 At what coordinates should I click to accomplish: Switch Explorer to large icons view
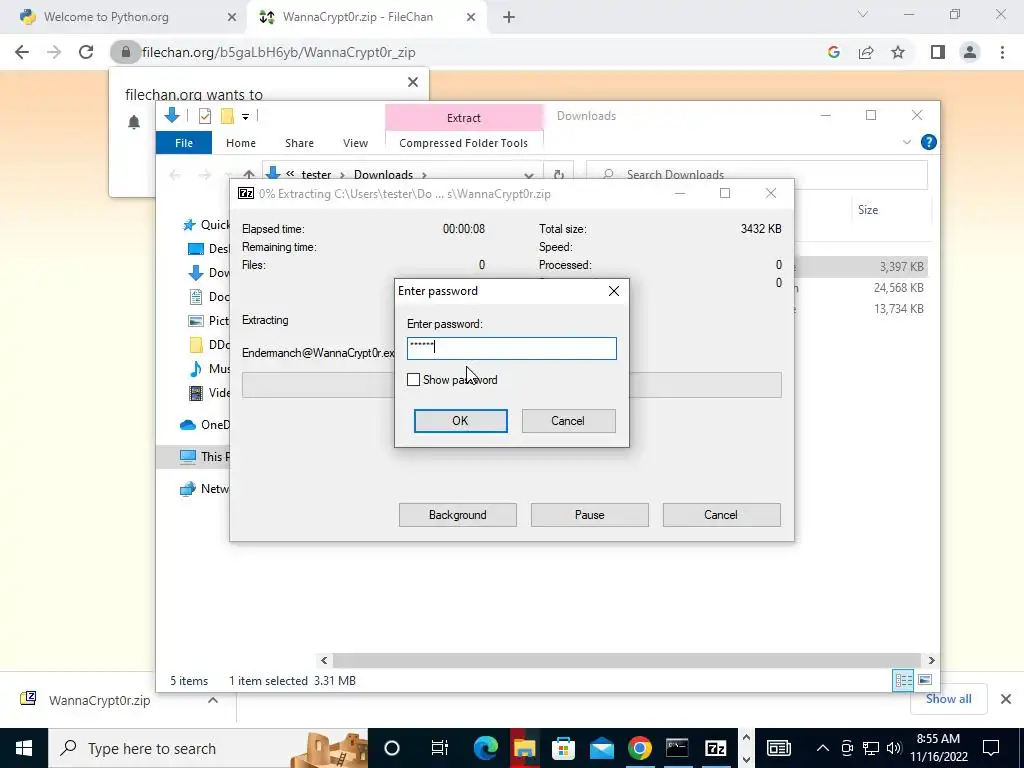925,680
